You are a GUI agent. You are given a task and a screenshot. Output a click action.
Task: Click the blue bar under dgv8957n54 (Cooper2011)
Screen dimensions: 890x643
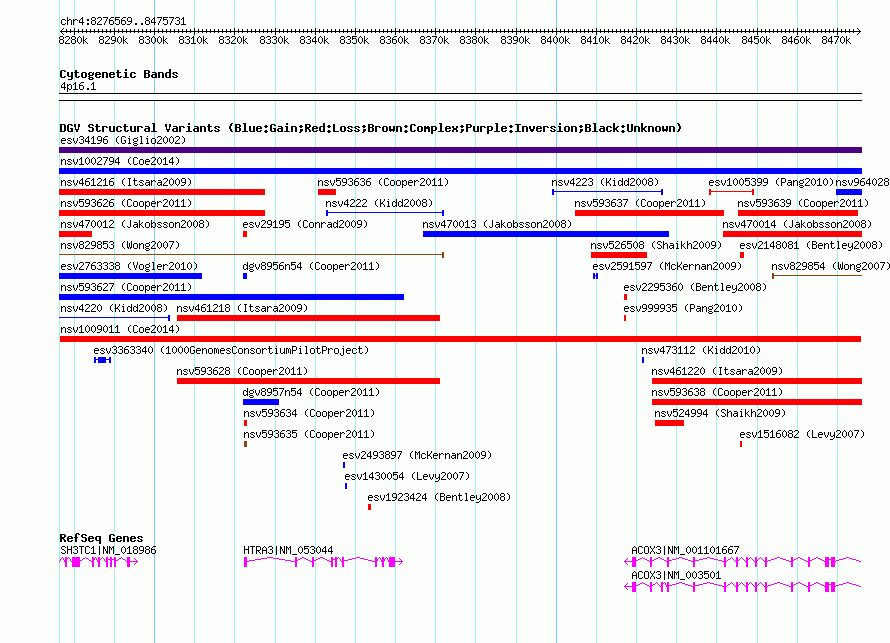coord(261,402)
